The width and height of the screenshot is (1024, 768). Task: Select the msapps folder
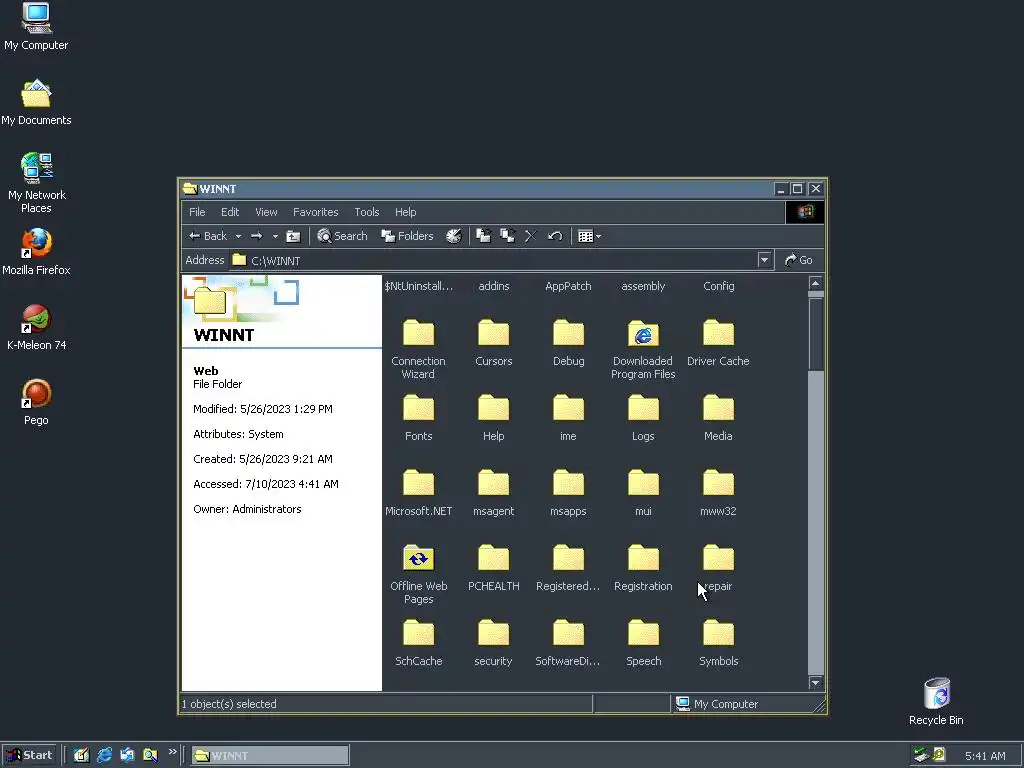pos(568,492)
